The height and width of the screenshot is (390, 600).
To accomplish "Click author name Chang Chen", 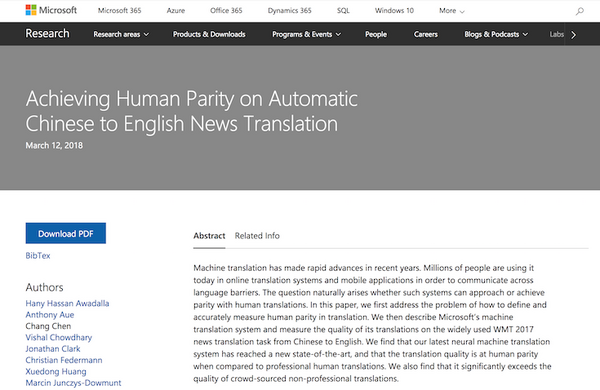I will coord(48,326).
